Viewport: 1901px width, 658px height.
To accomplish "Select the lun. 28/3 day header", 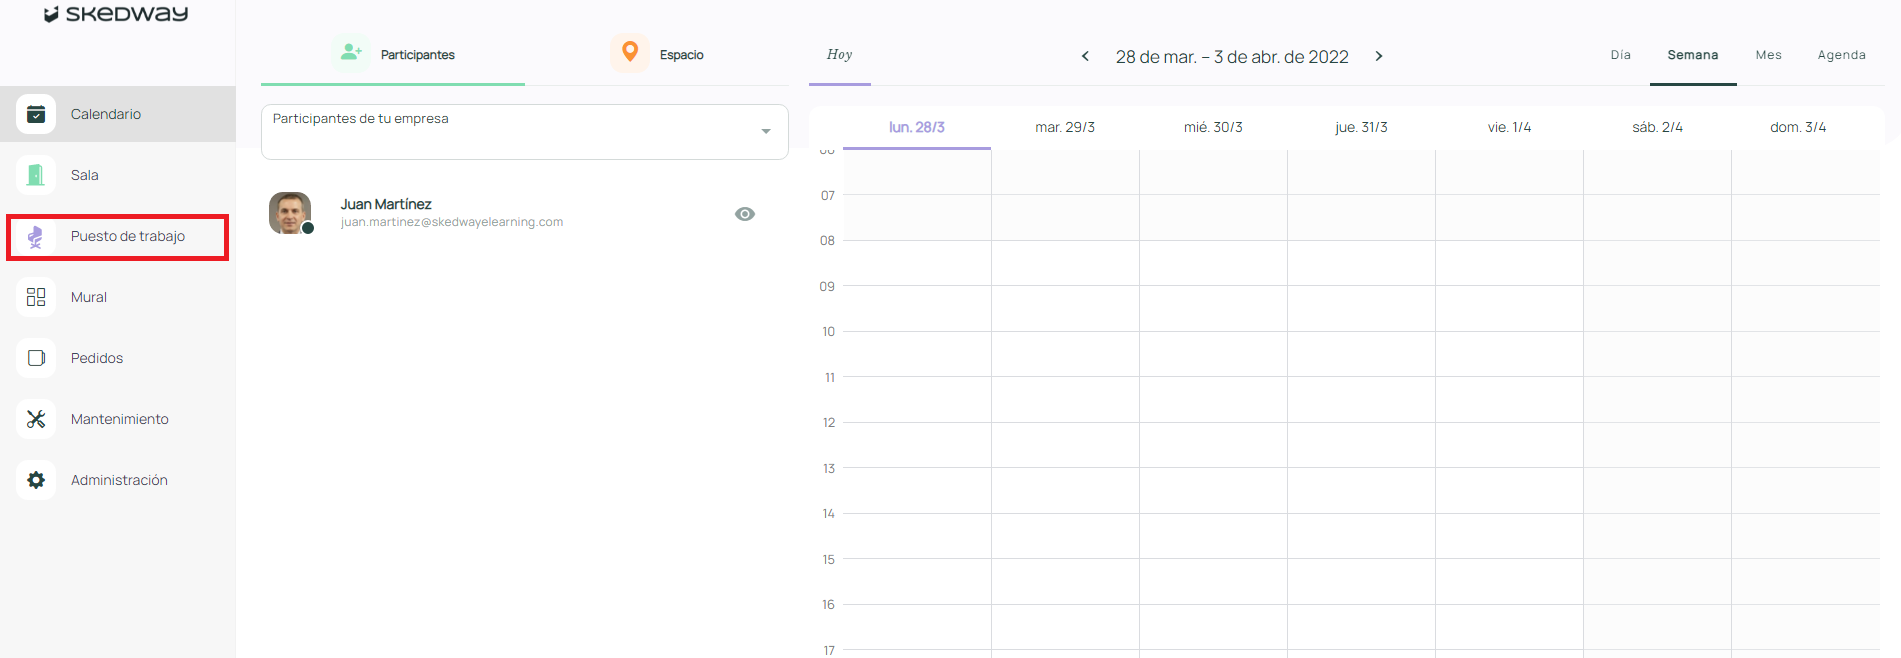I will (x=916, y=127).
